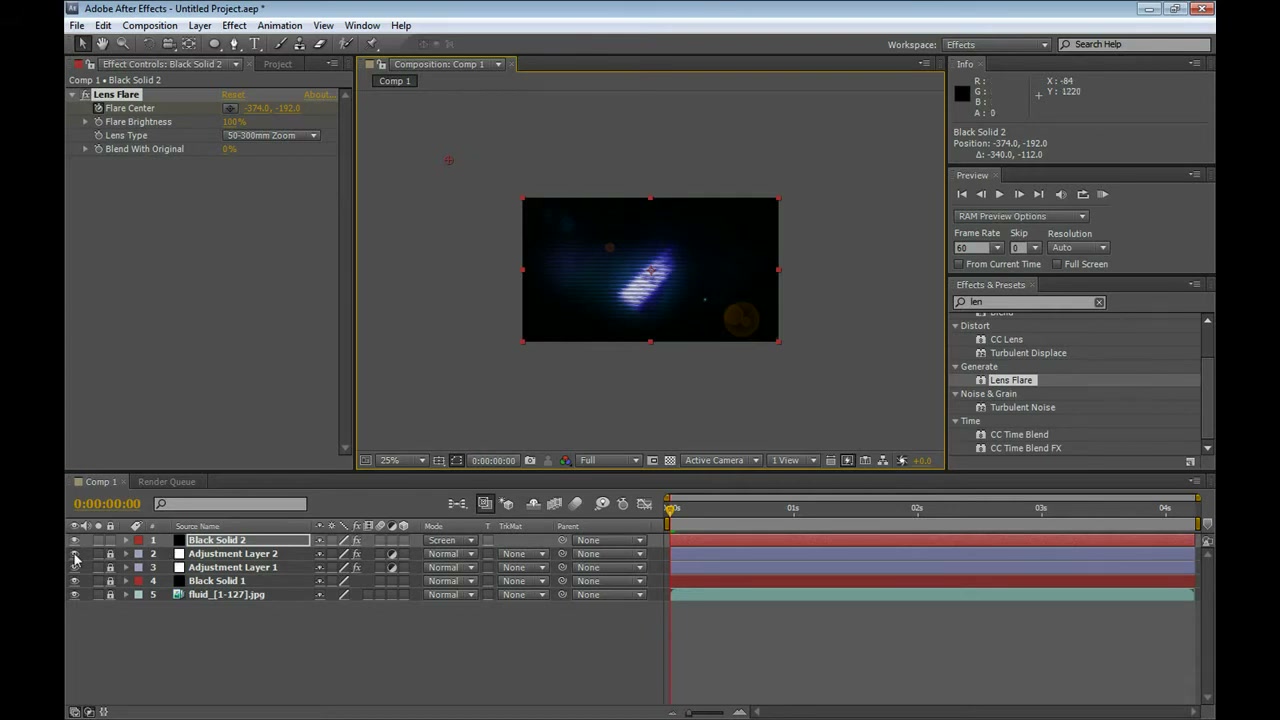Expand the Flare Brightness property
The image size is (1280, 720).
coord(86,122)
